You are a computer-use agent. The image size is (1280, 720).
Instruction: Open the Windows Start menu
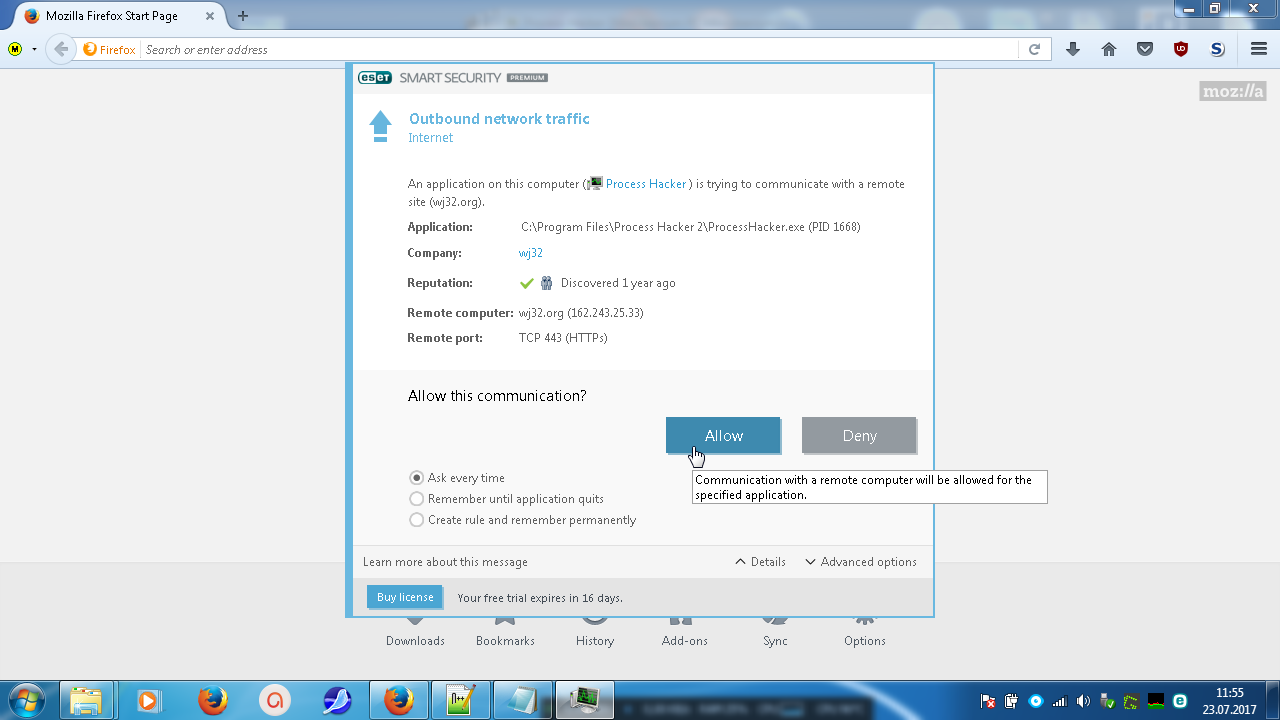[26, 700]
